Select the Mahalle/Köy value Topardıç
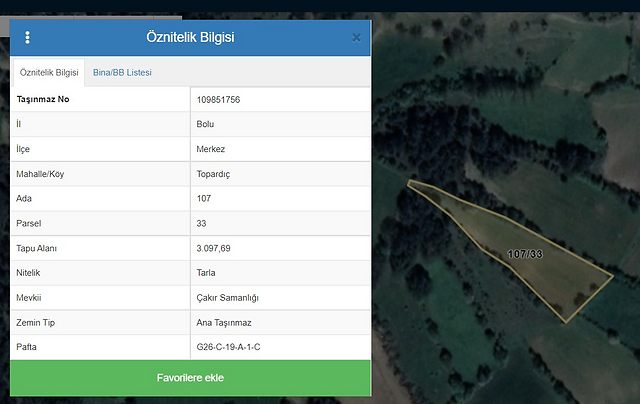This screenshot has width=640, height=404. (214, 174)
